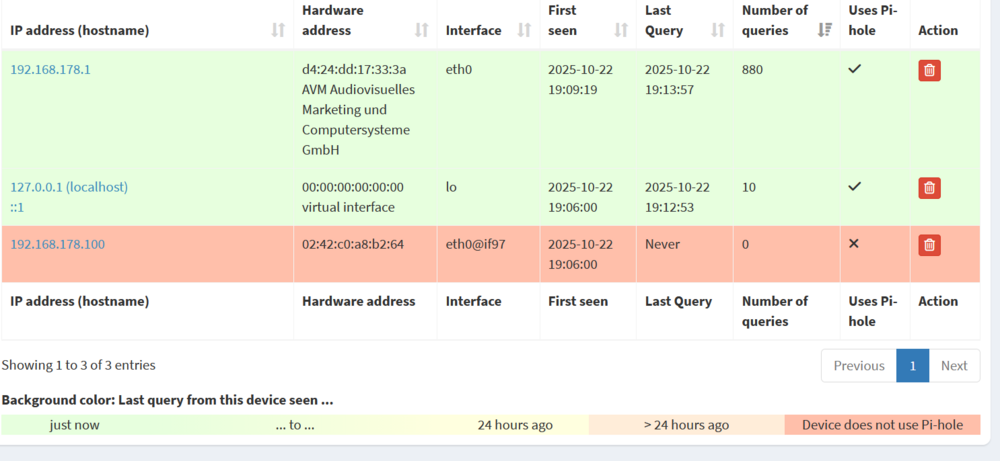The height and width of the screenshot is (461, 1000).
Task: Delete the 192.168.178.100 device entry
Action: (x=929, y=245)
